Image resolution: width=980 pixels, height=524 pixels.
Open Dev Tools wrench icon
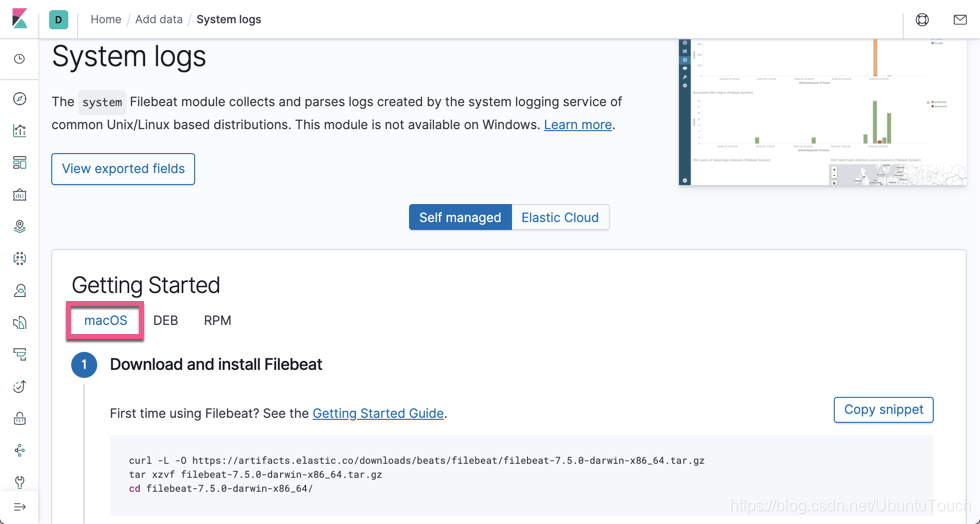coord(19,482)
